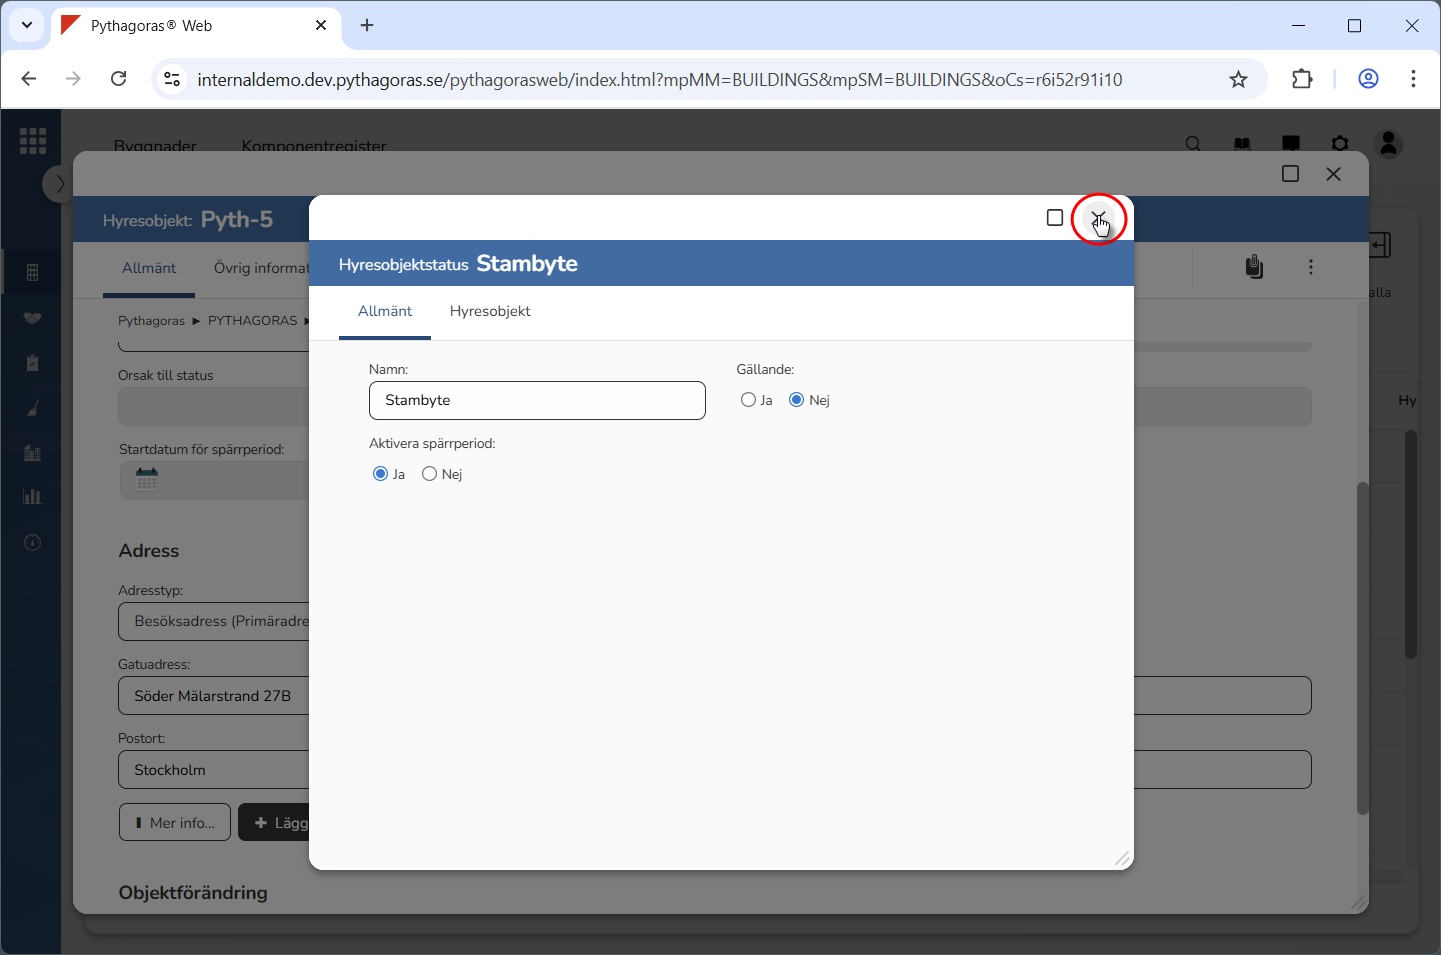1441x955 pixels.
Task: Open Chrome tab search dropdown
Action: tap(27, 25)
